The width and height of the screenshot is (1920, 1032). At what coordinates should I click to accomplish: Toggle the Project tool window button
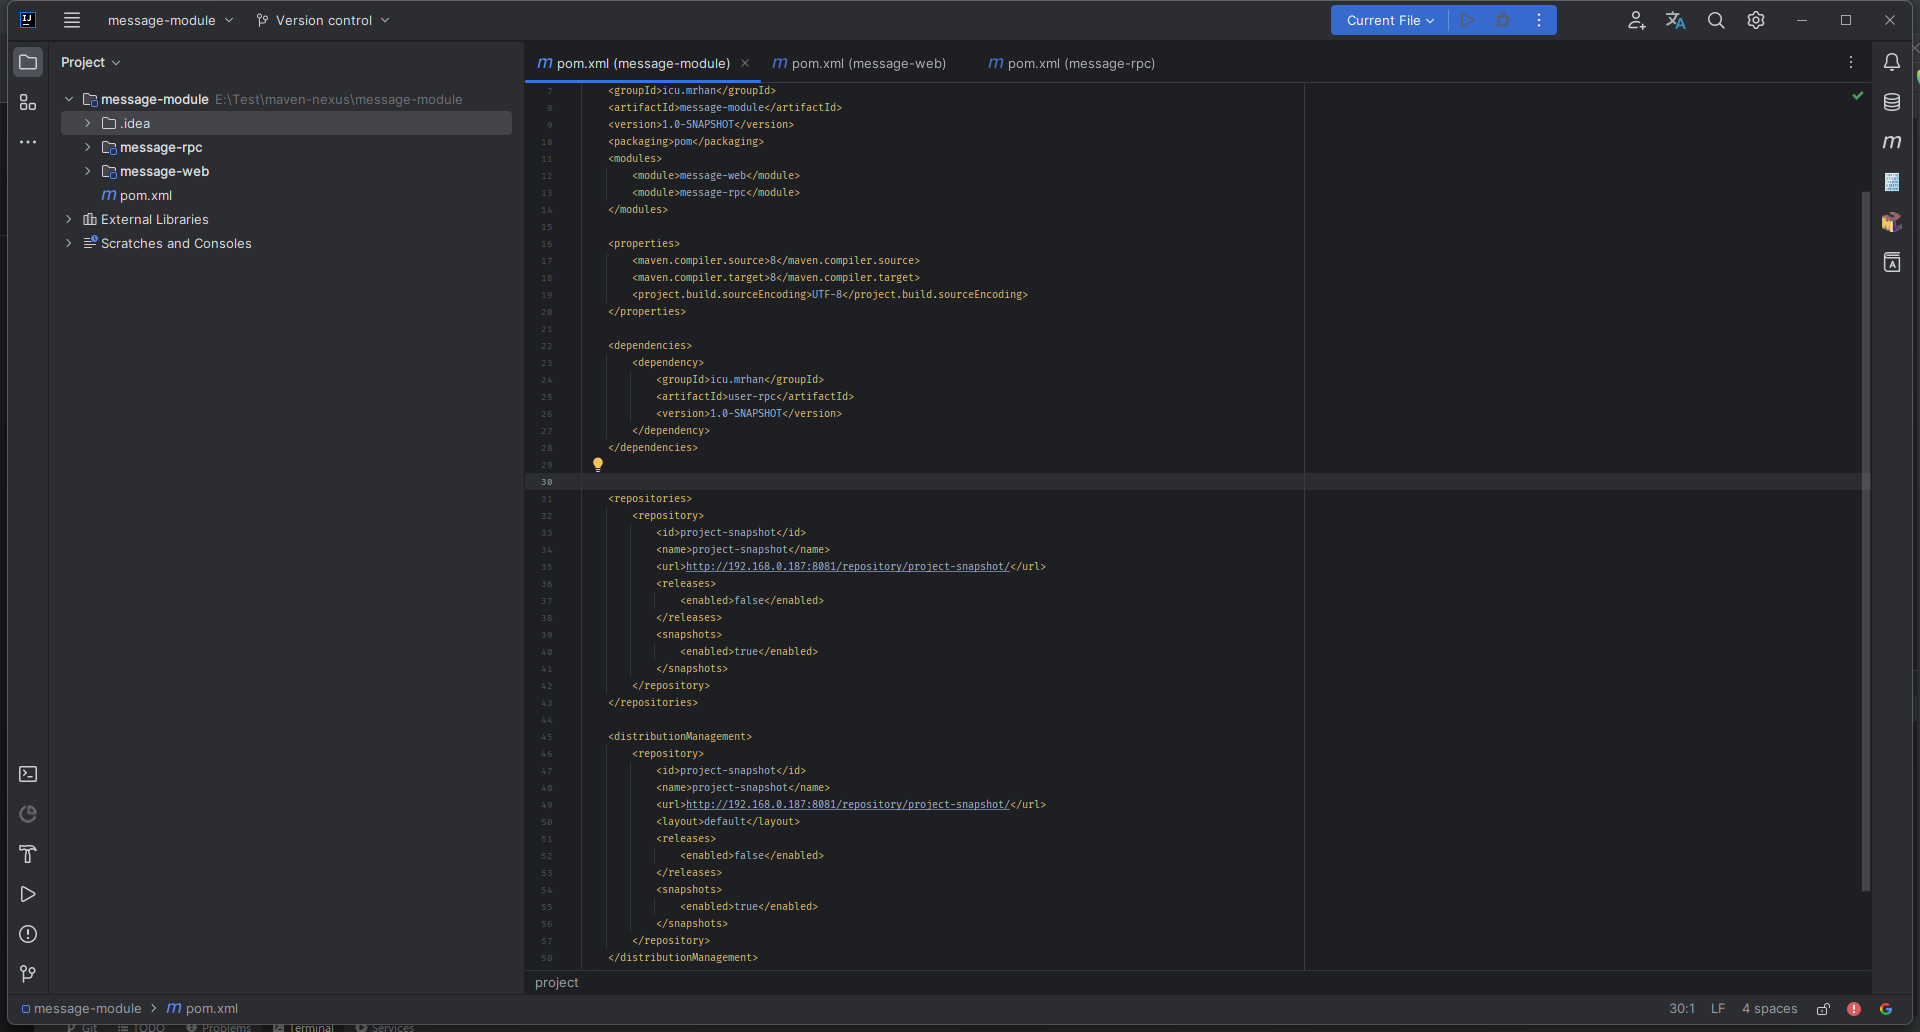28,62
